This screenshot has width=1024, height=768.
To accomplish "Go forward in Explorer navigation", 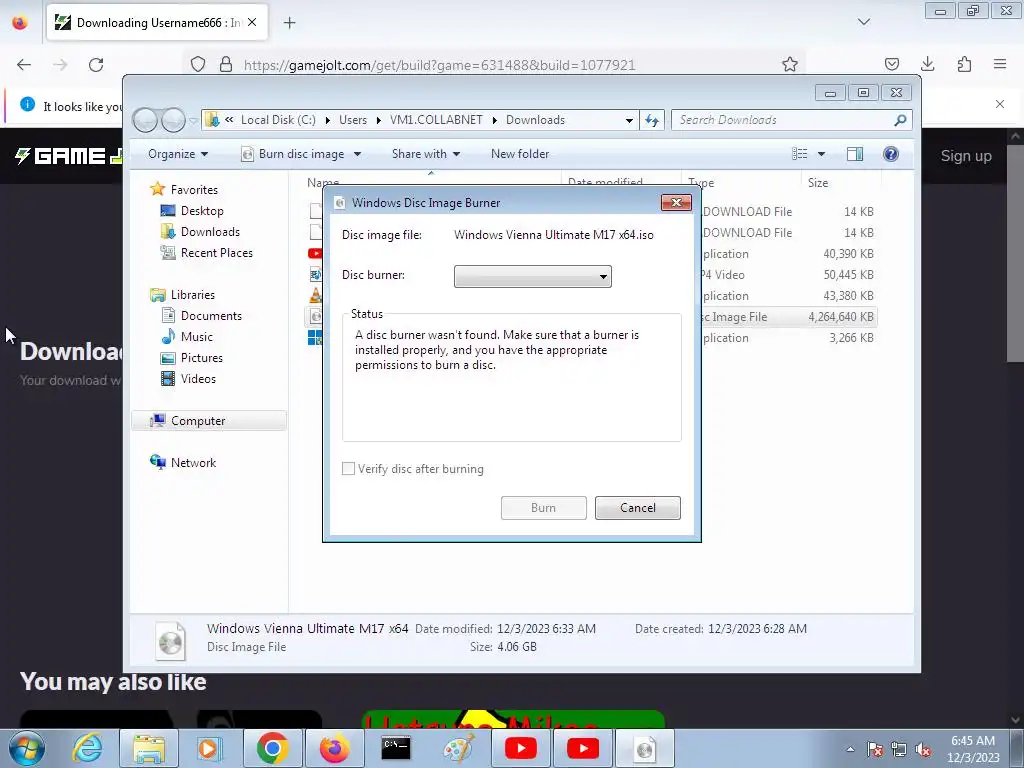I will pyautogui.click(x=173, y=120).
